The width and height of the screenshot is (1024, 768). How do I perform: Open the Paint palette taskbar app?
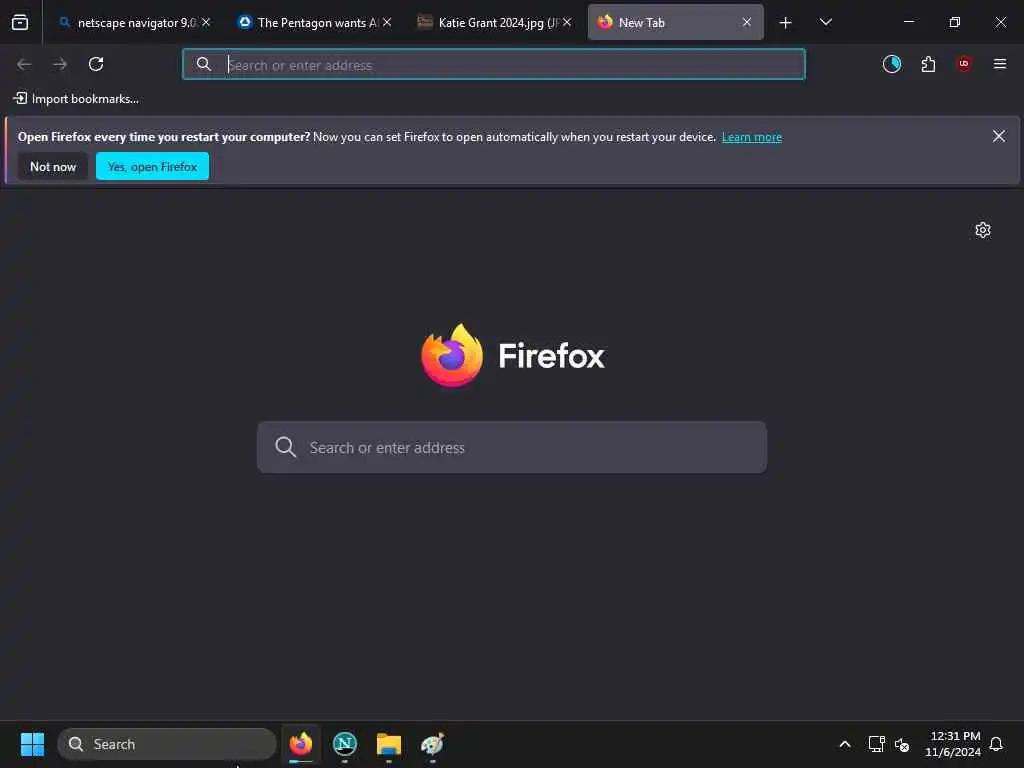432,744
